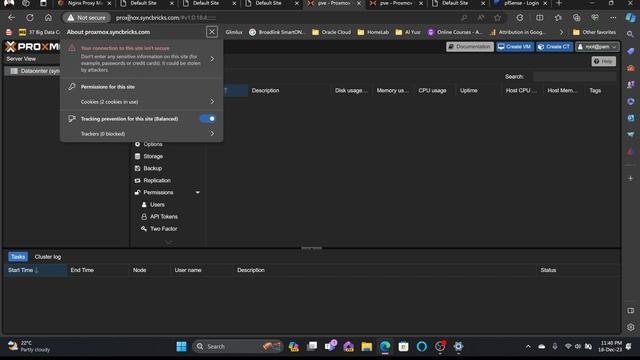This screenshot has height=360, width=640.
Task: Open the Collections icon
Action: 576,18
